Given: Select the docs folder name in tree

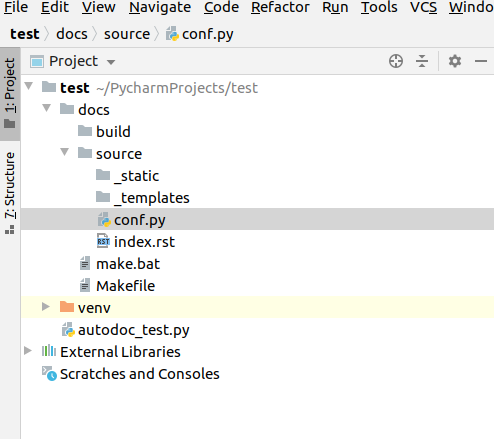Looking at the screenshot, I should tap(94, 110).
